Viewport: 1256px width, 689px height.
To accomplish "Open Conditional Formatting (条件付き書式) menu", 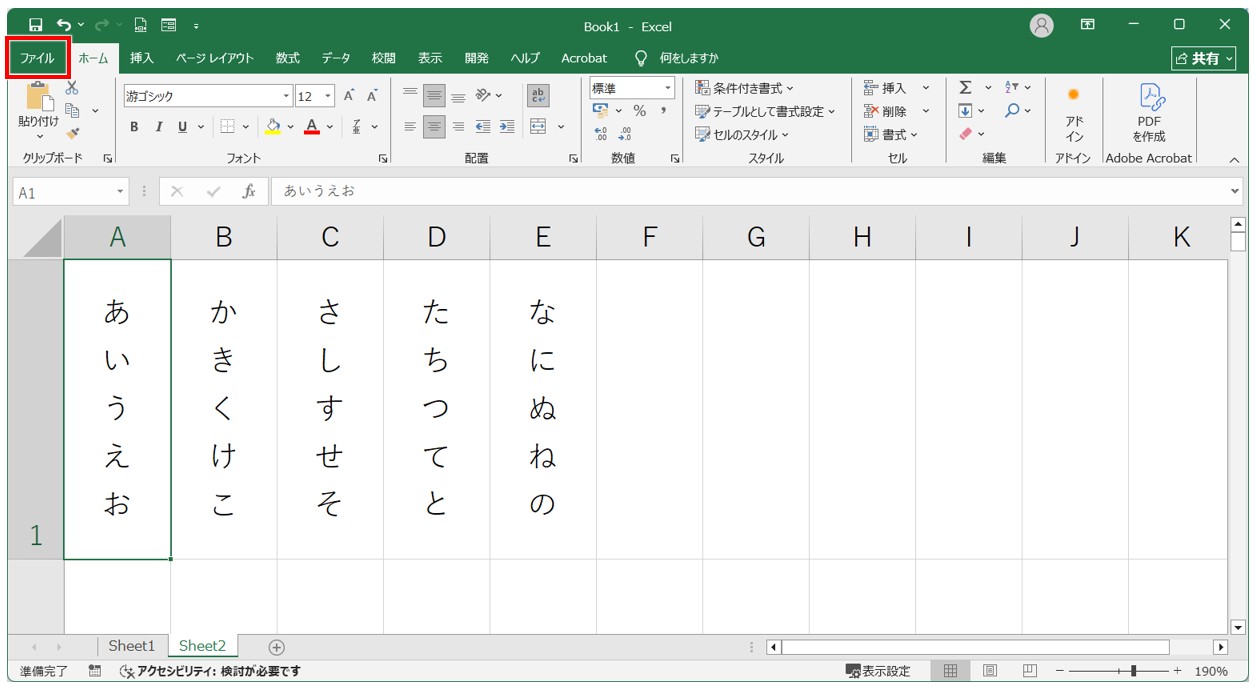I will tap(745, 88).
